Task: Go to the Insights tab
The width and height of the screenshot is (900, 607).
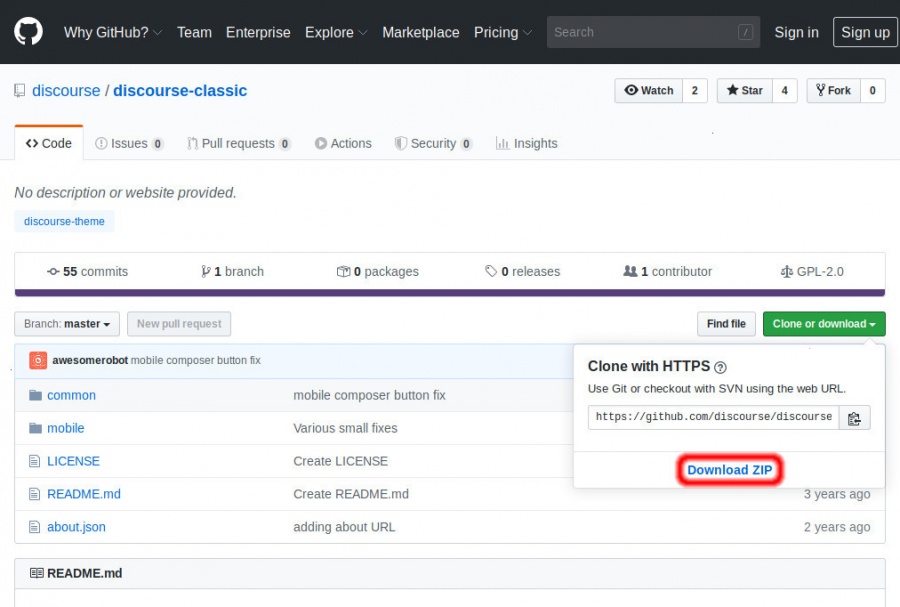Action: (526, 143)
